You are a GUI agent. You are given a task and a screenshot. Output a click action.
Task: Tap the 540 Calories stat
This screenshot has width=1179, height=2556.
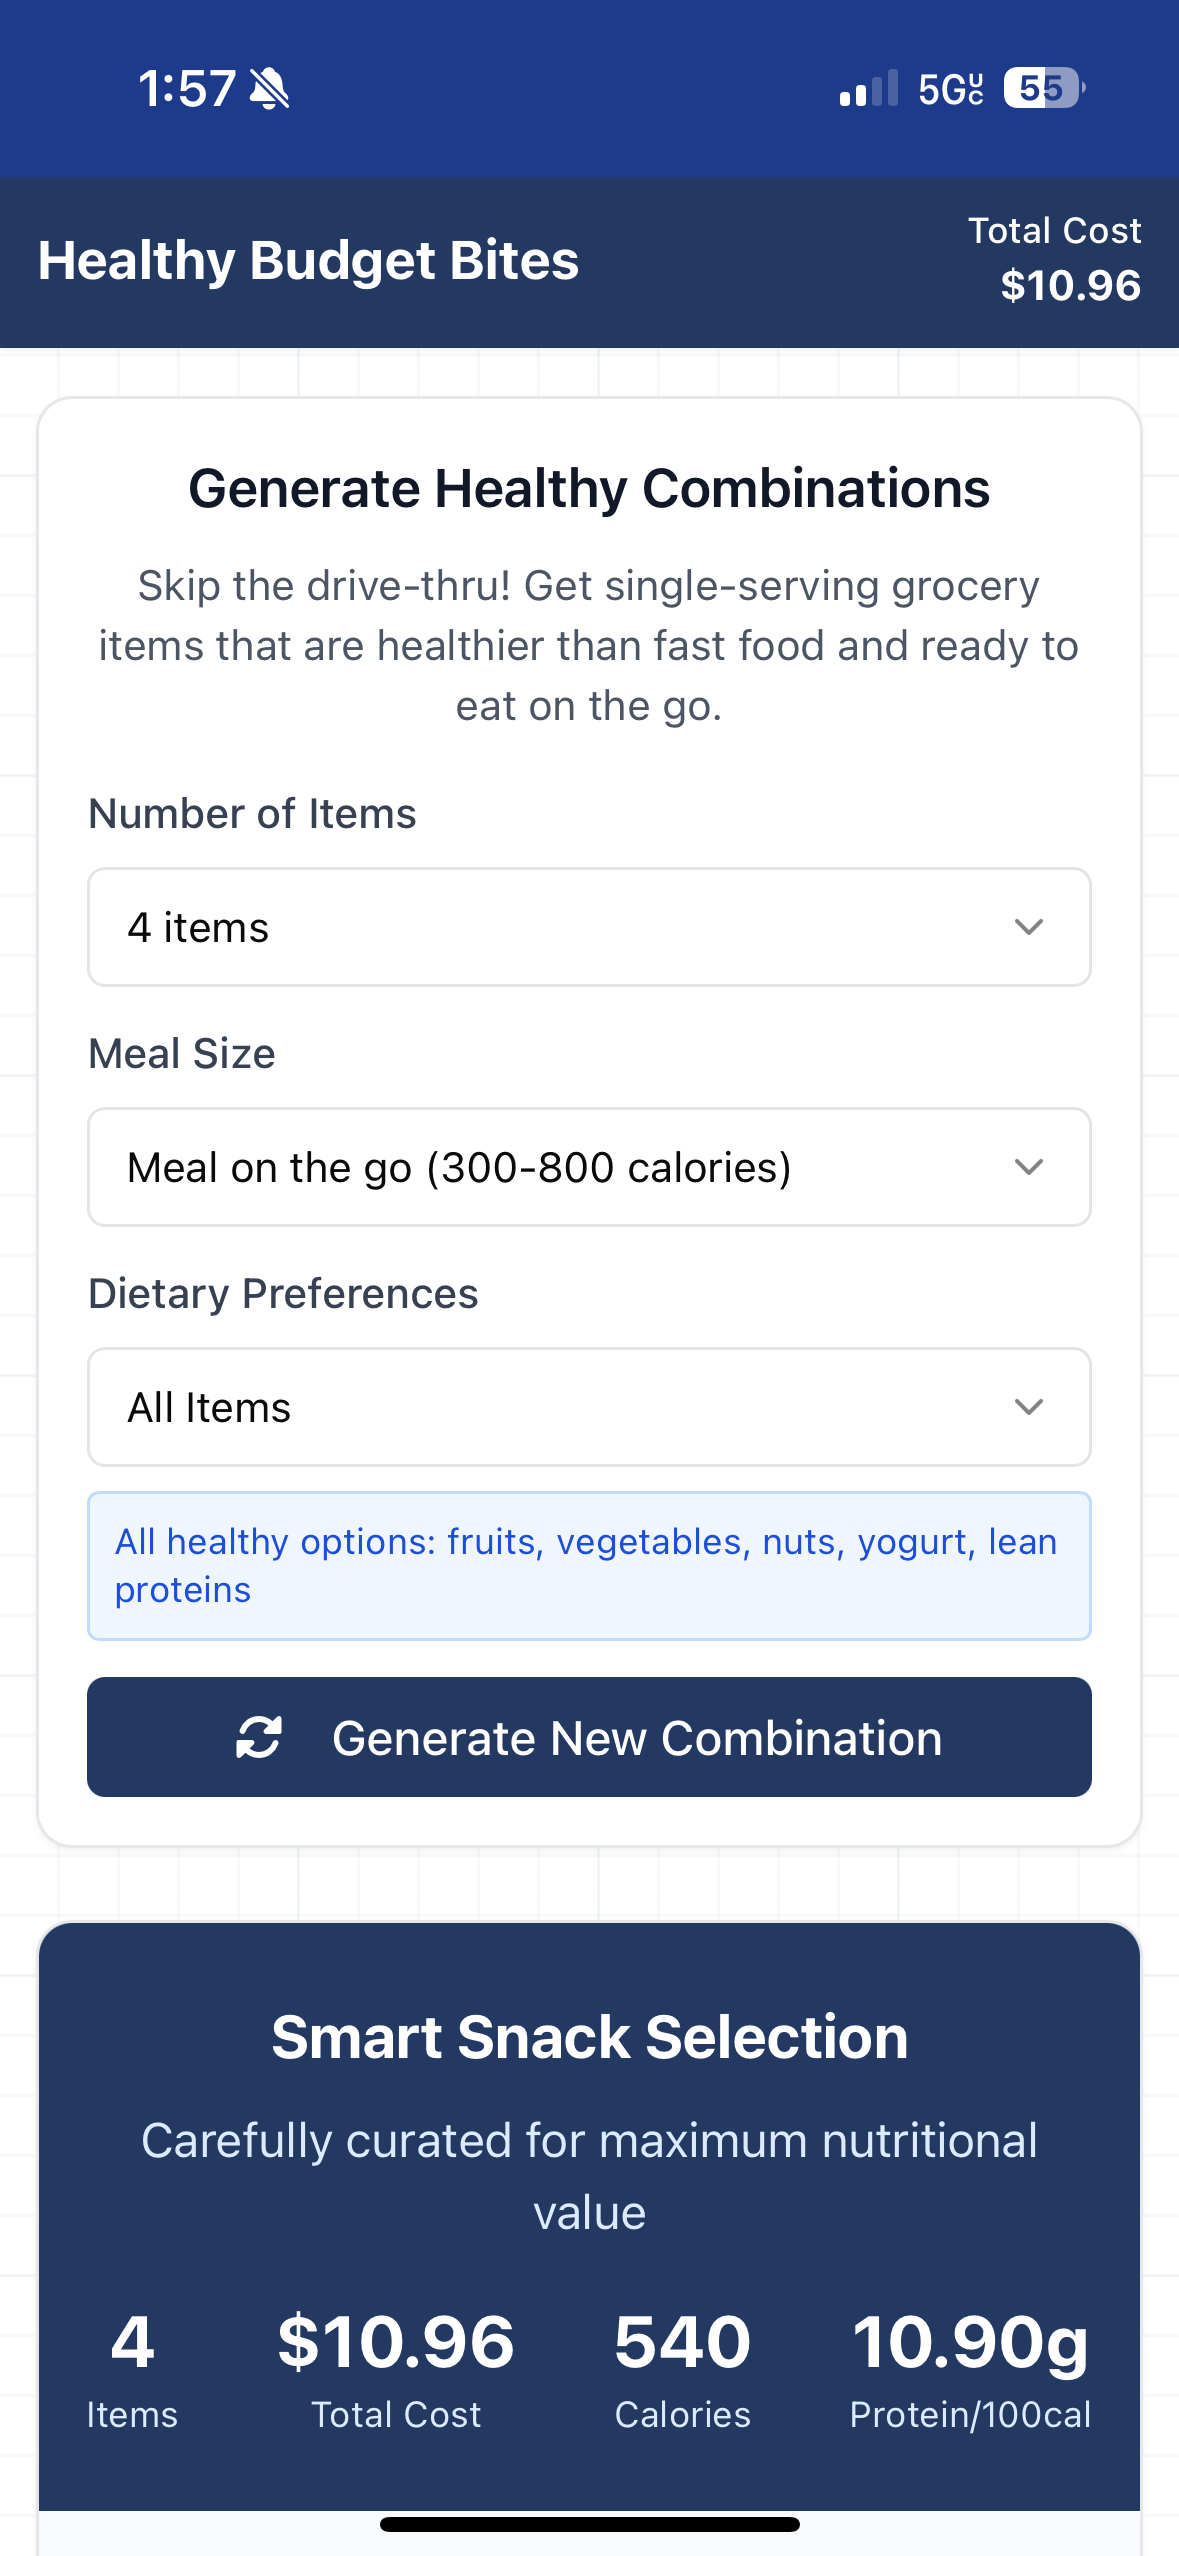click(683, 2369)
